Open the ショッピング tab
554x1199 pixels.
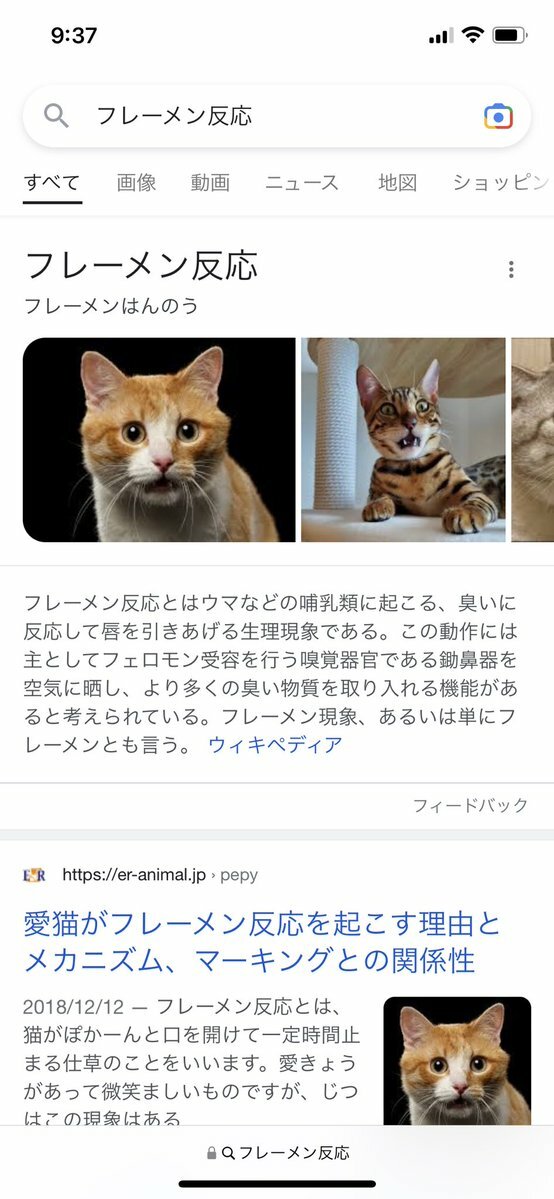pos(501,183)
